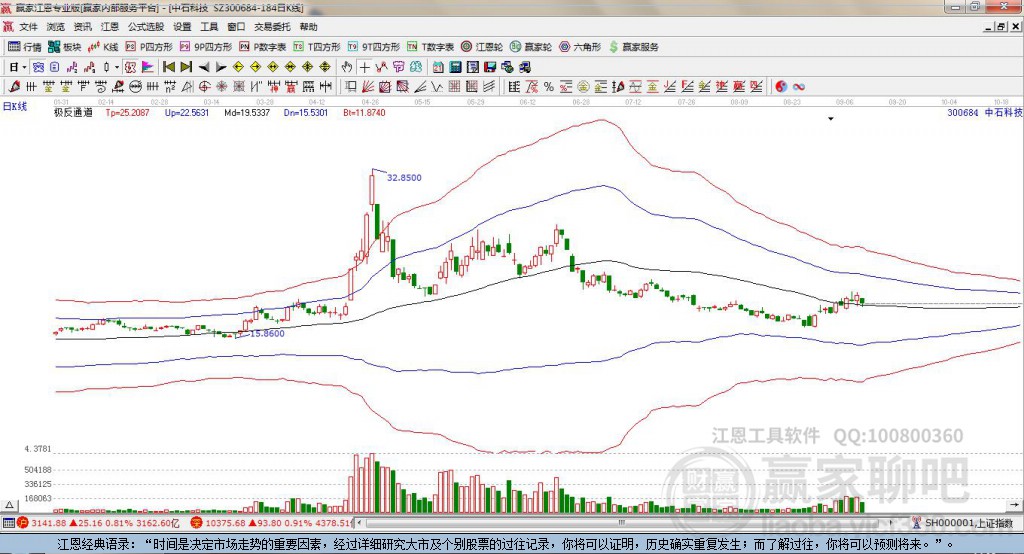This screenshot has height=554, width=1024.
Task: Open the 文件 menu
Action: click(28, 27)
